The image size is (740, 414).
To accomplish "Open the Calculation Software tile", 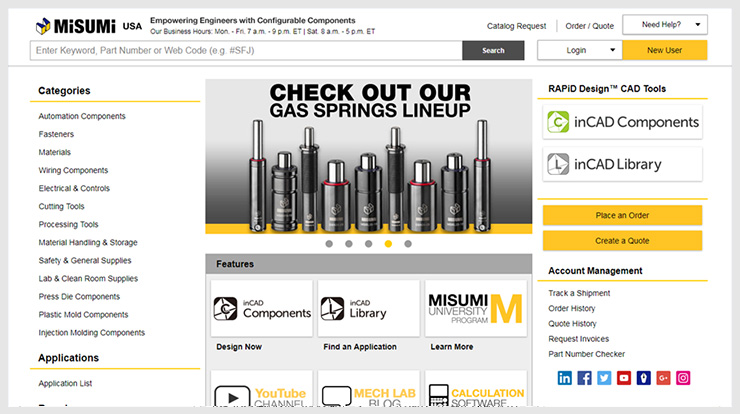I will (x=476, y=389).
